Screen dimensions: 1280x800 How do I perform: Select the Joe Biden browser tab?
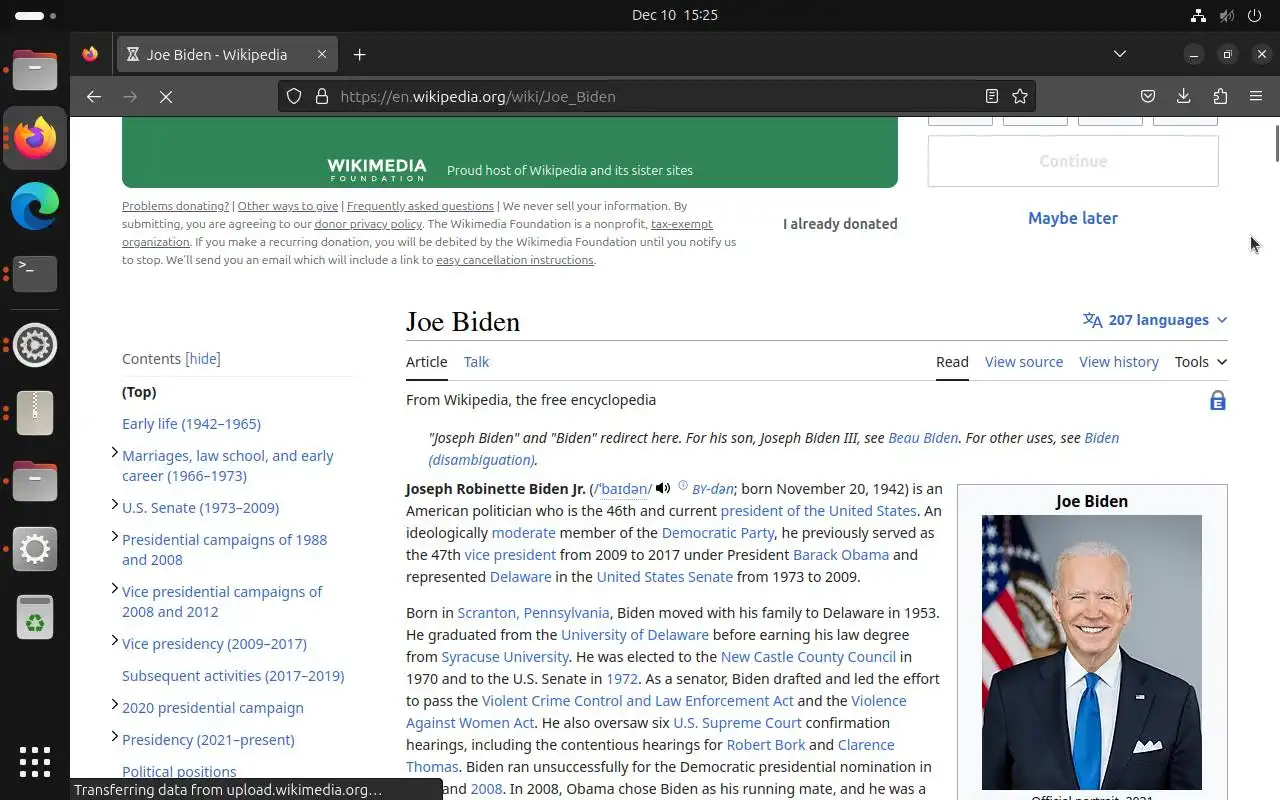click(226, 54)
